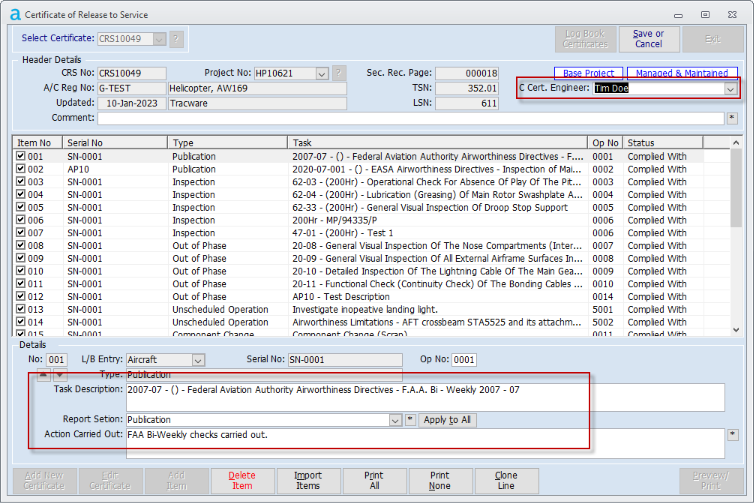Image resolution: width=754 pixels, height=503 pixels.
Task: Click the Managed & Maintained button
Action: [682, 73]
